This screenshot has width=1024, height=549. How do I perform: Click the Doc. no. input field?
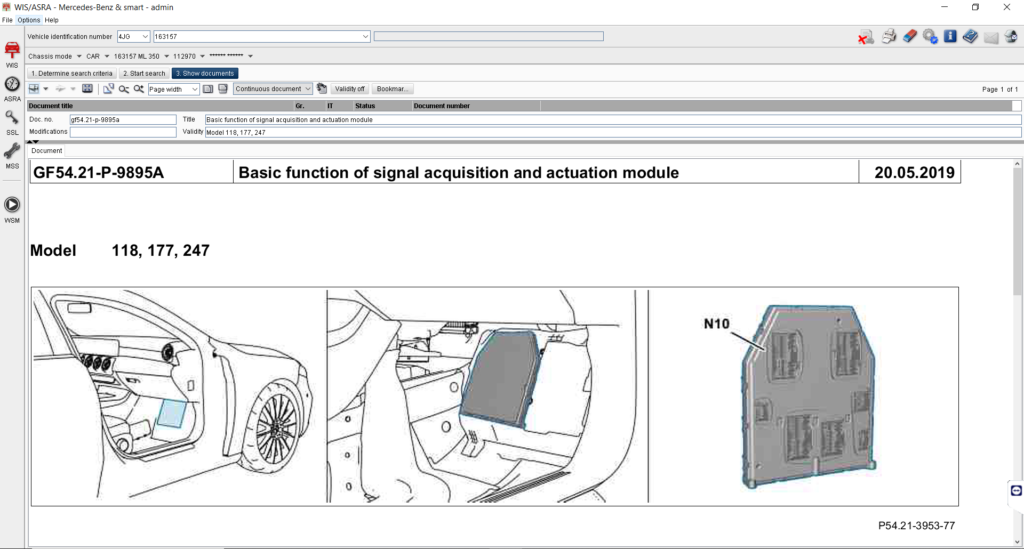[123, 119]
